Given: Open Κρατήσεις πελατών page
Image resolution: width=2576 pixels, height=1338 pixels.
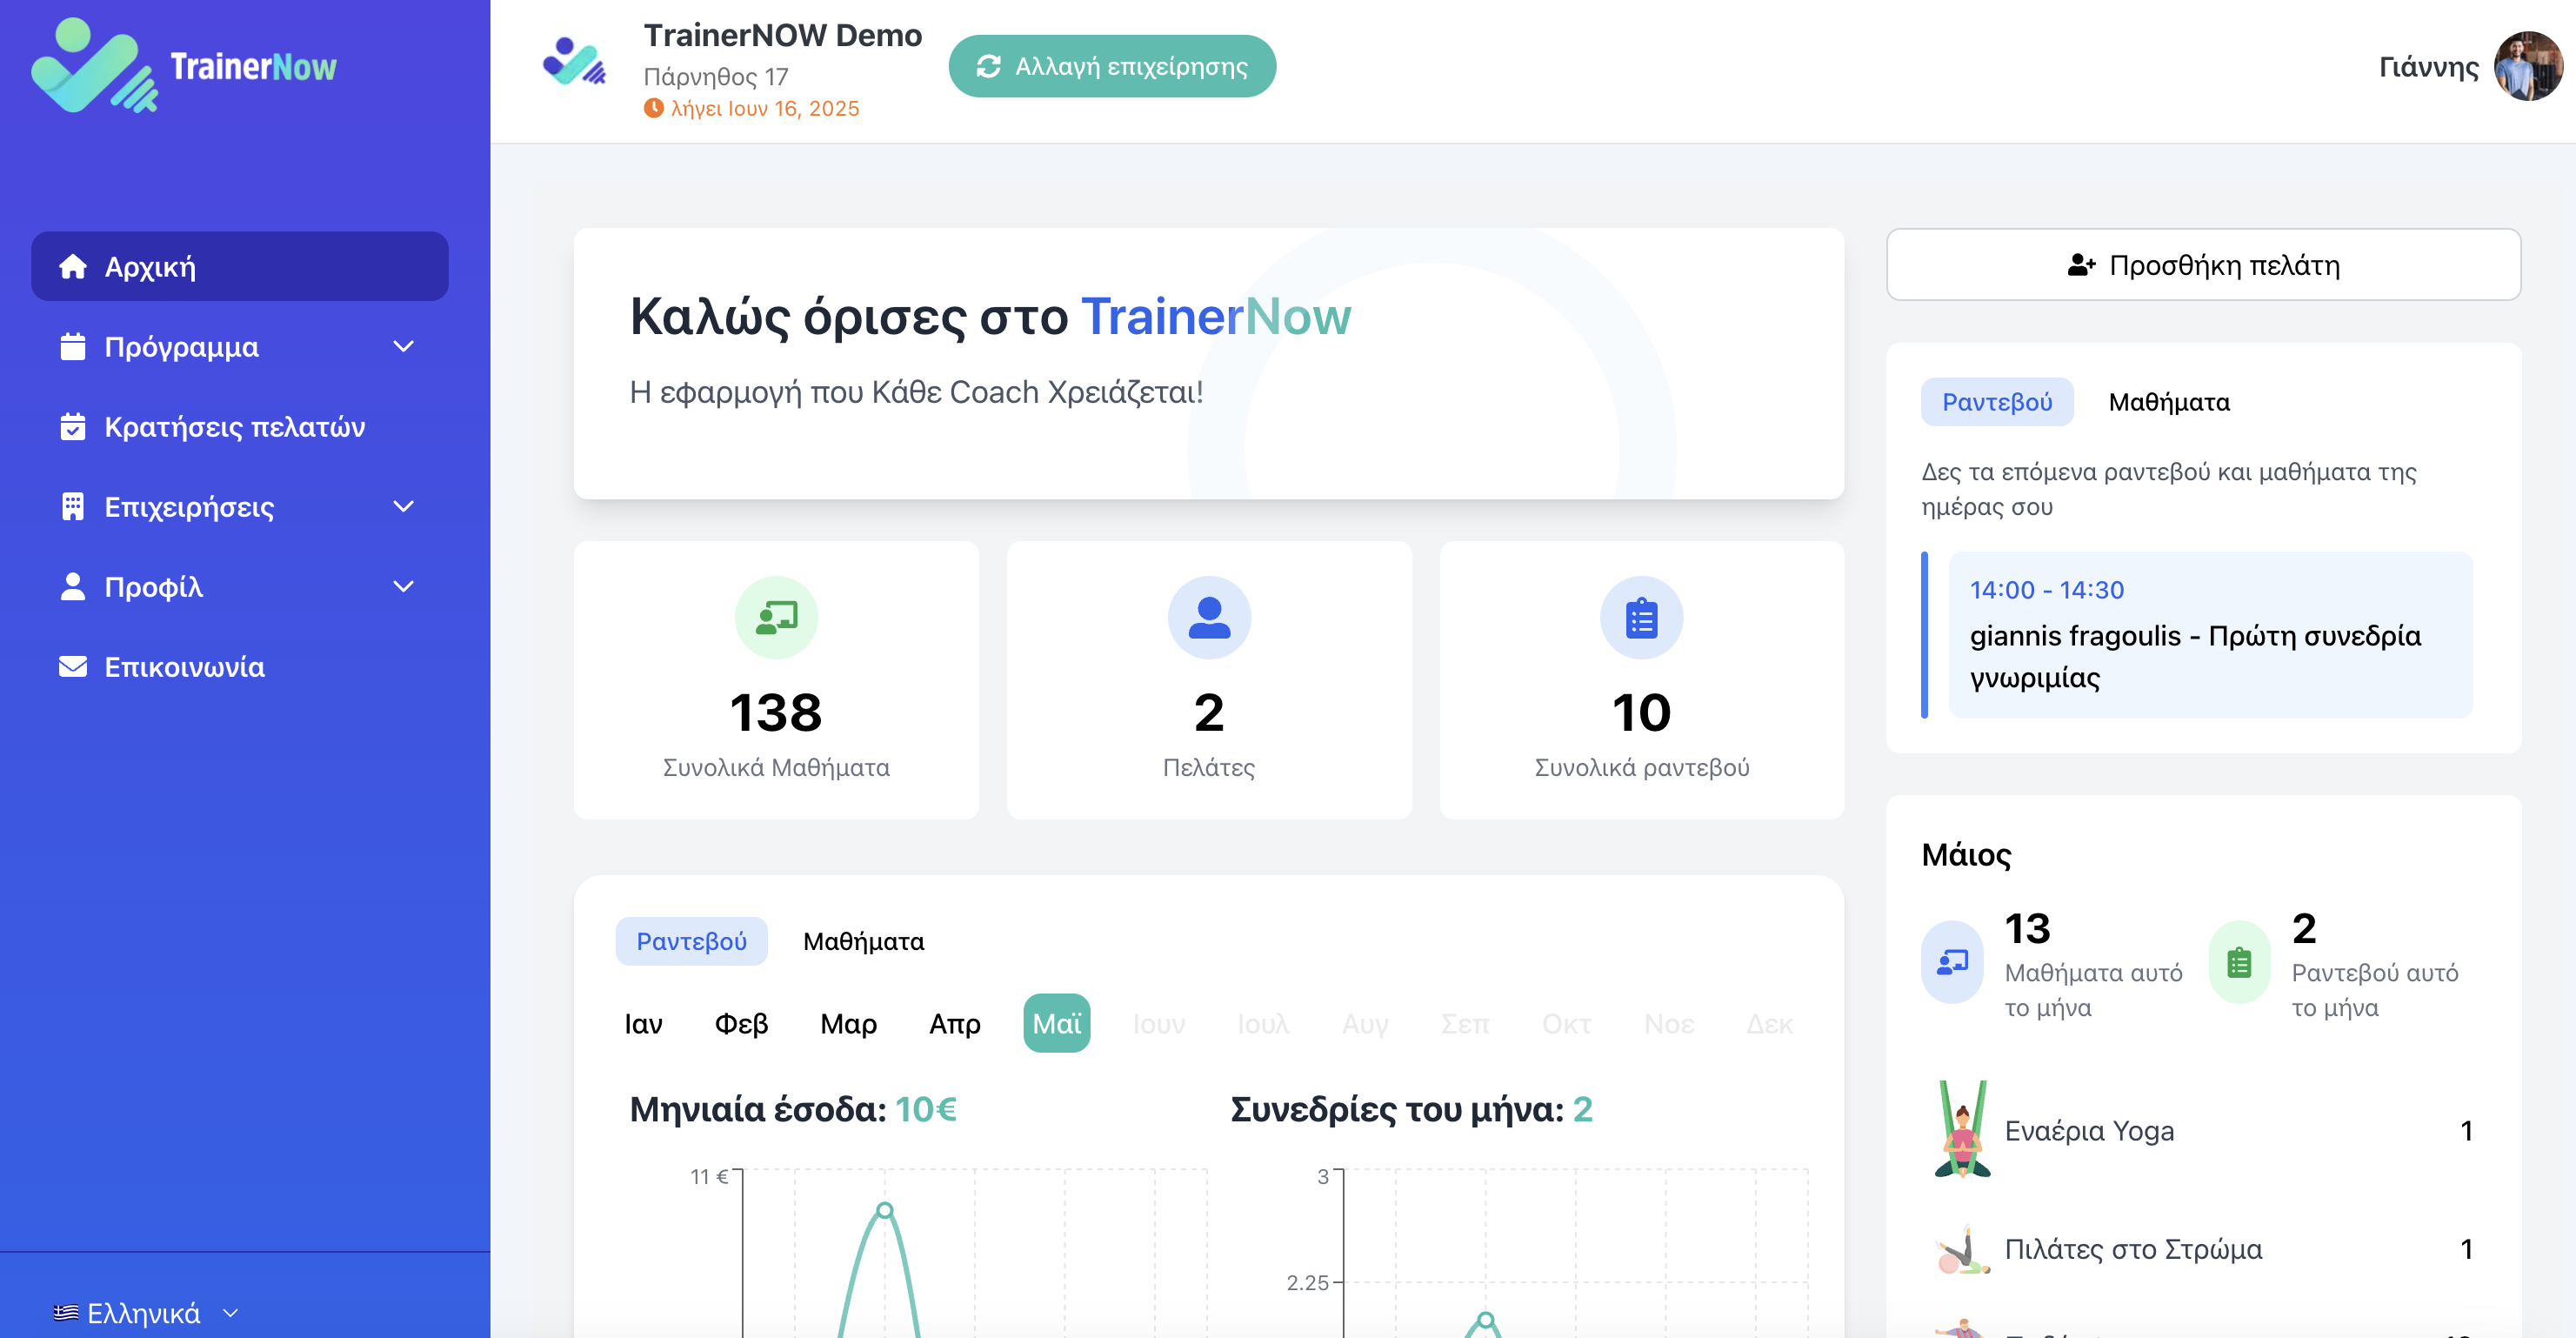Looking at the screenshot, I should pos(240,427).
